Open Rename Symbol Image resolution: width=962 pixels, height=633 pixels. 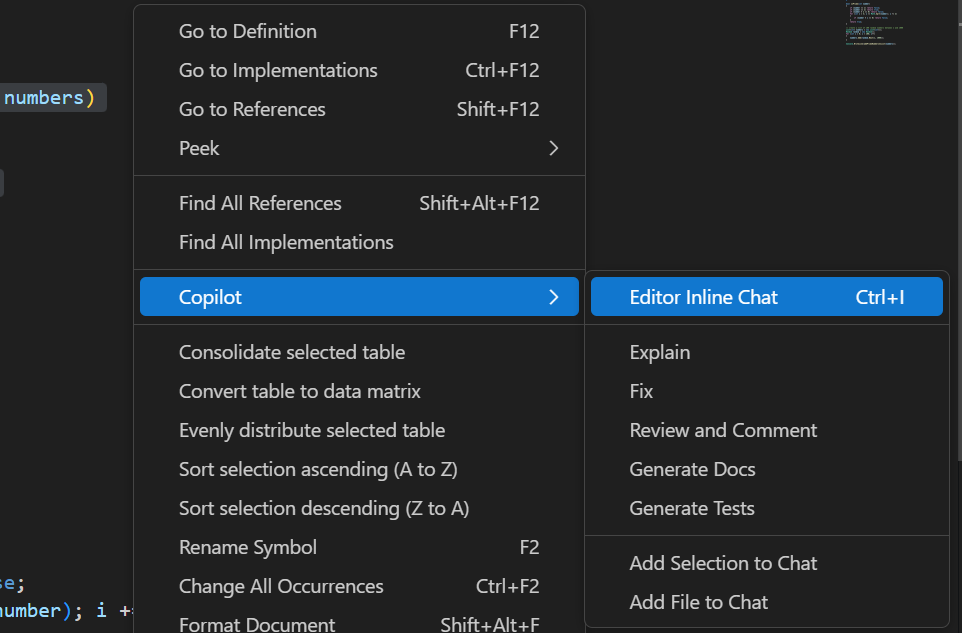pos(247,547)
